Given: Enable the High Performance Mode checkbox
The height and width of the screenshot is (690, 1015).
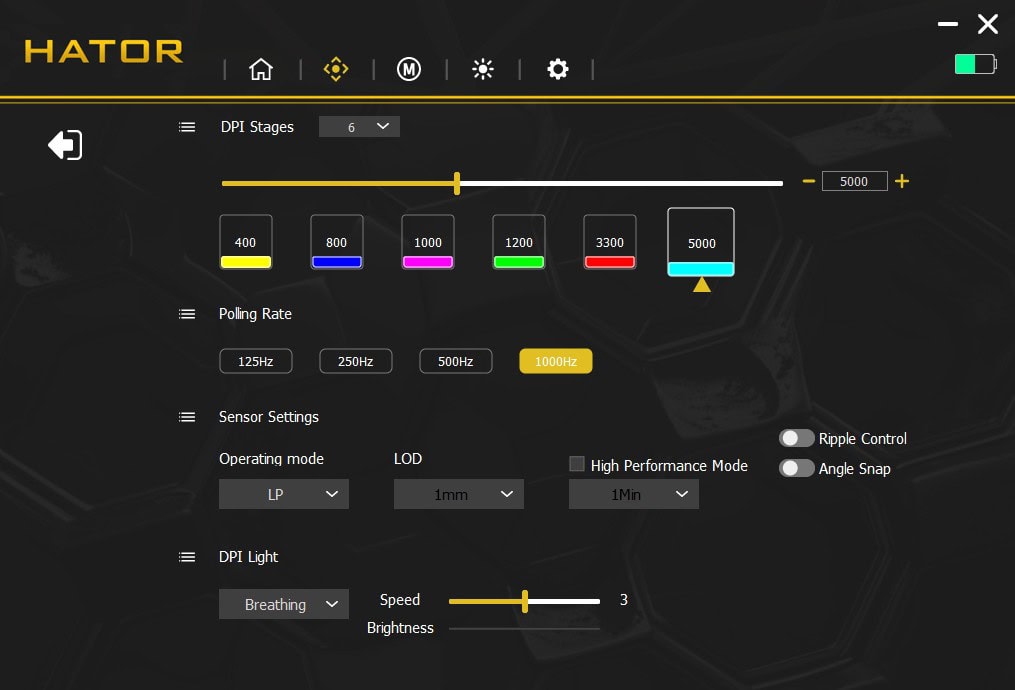Looking at the screenshot, I should (577, 464).
